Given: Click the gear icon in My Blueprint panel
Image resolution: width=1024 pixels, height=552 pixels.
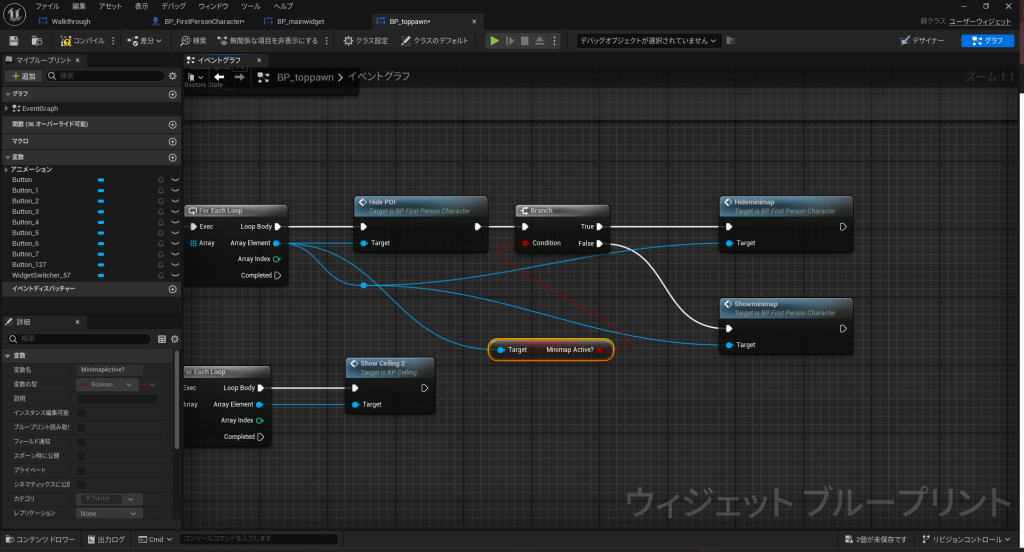Looking at the screenshot, I should coord(173,76).
